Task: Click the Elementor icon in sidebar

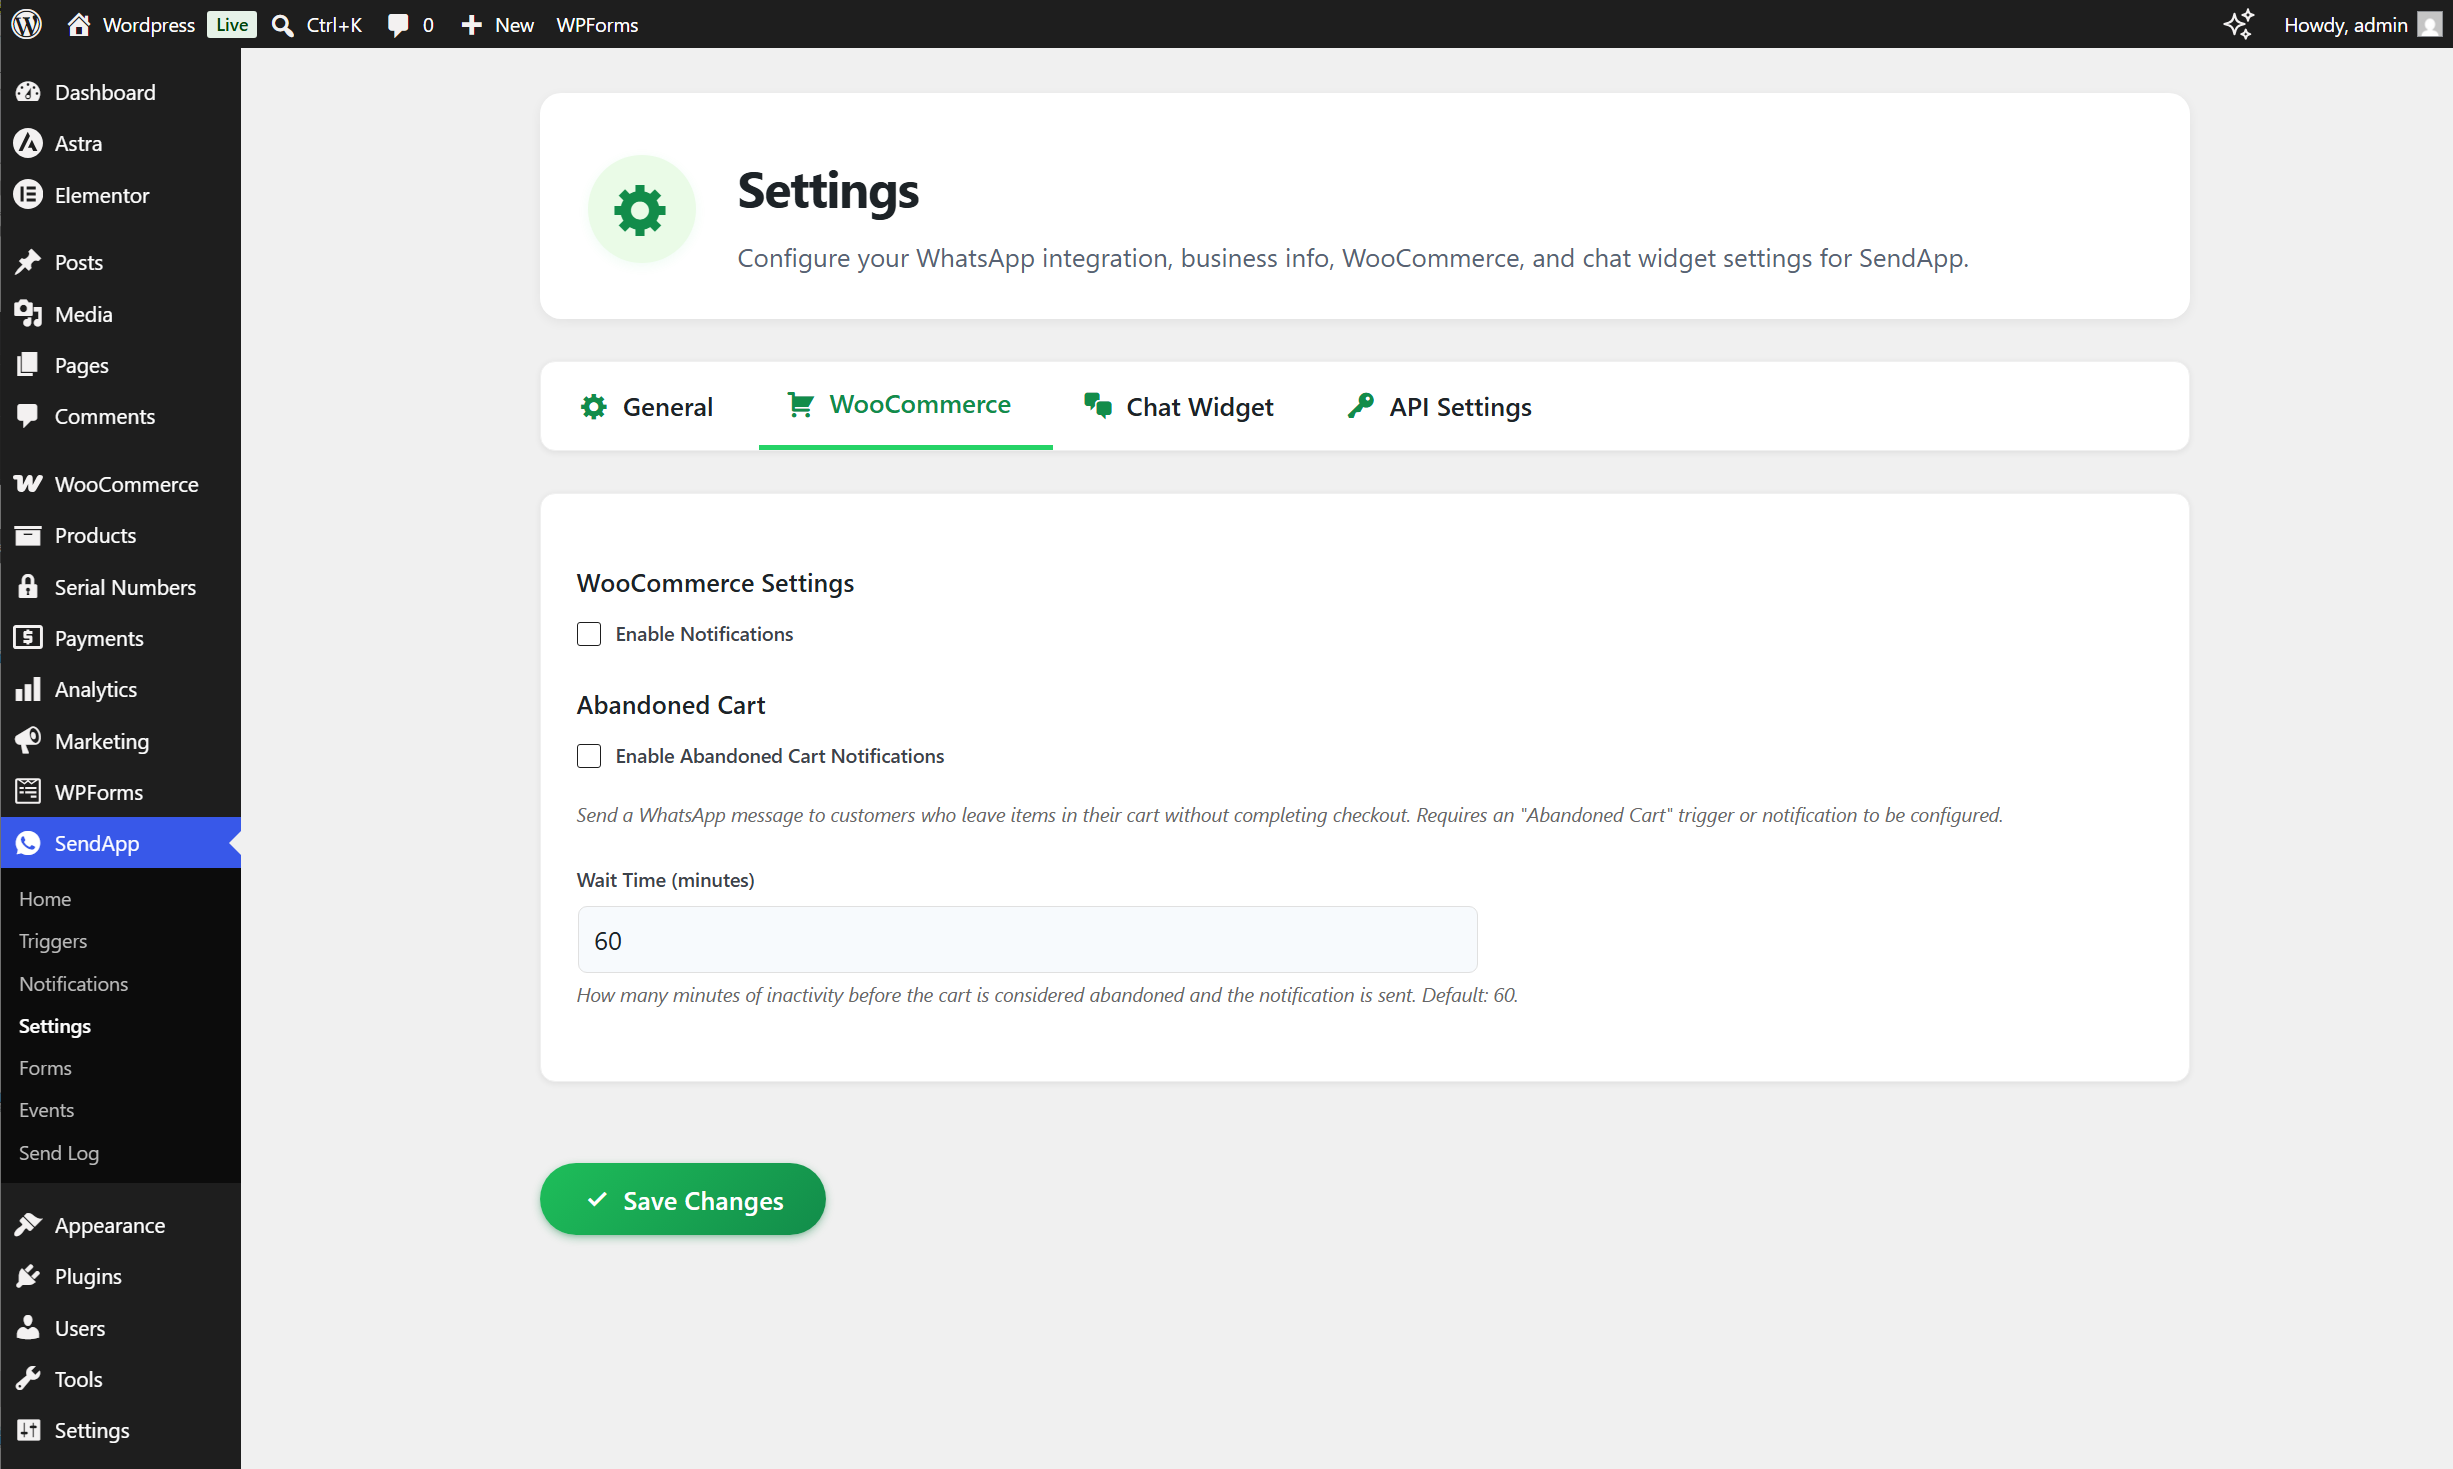Action: pos(28,195)
